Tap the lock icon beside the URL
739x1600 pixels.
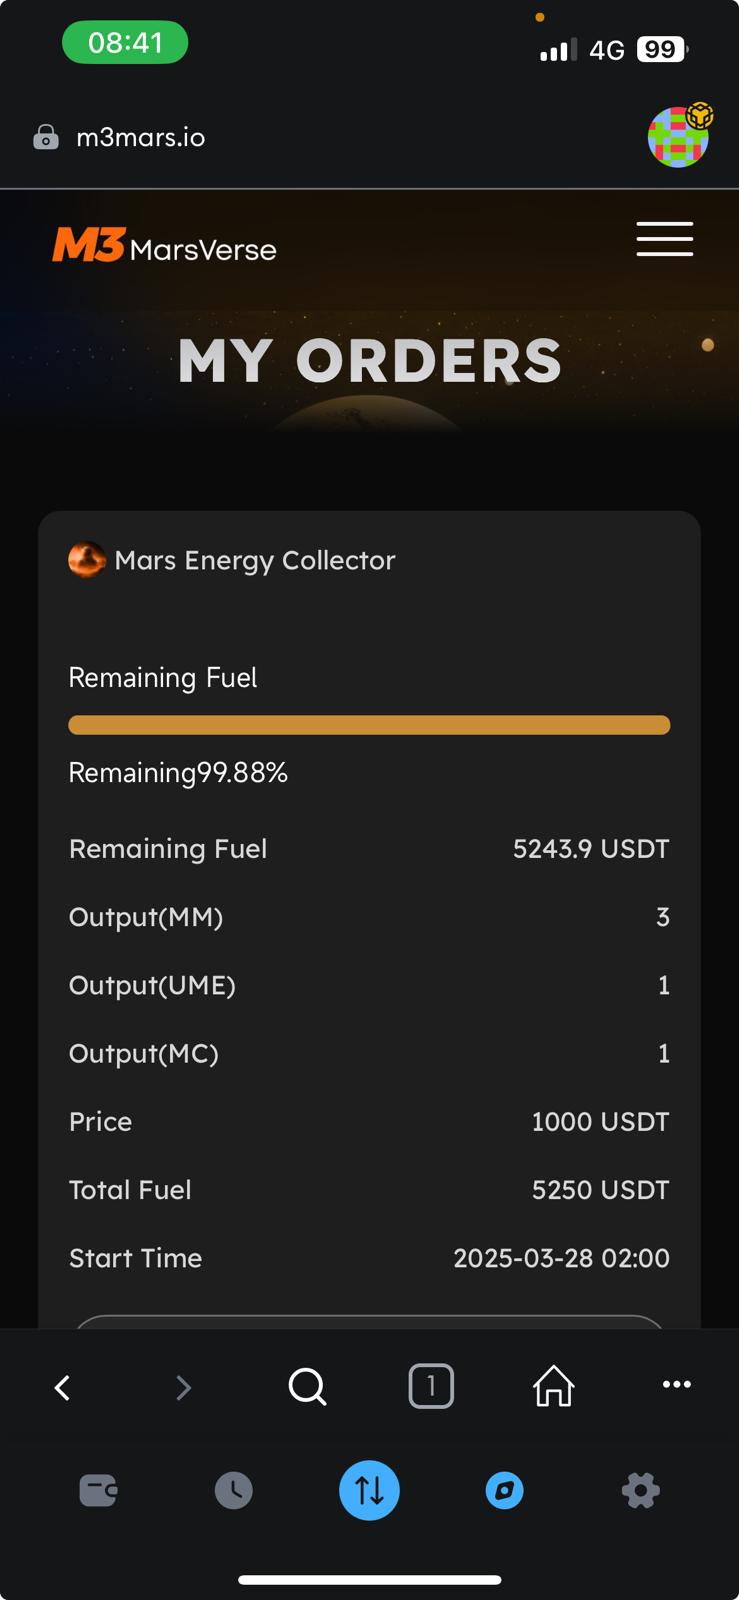click(x=46, y=137)
